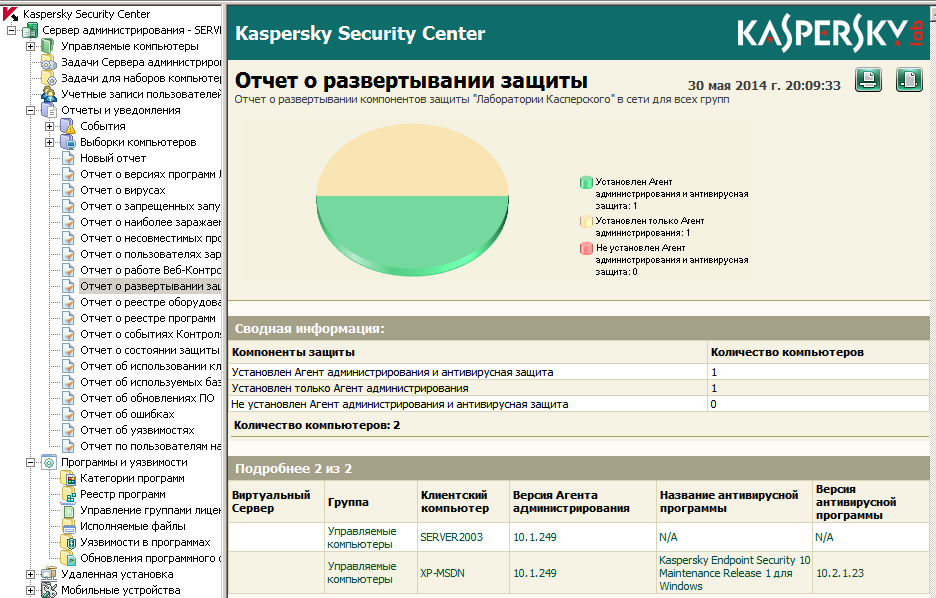This screenshot has height=598, width=936.
Task: Click the print report icon
Action: (x=869, y=79)
